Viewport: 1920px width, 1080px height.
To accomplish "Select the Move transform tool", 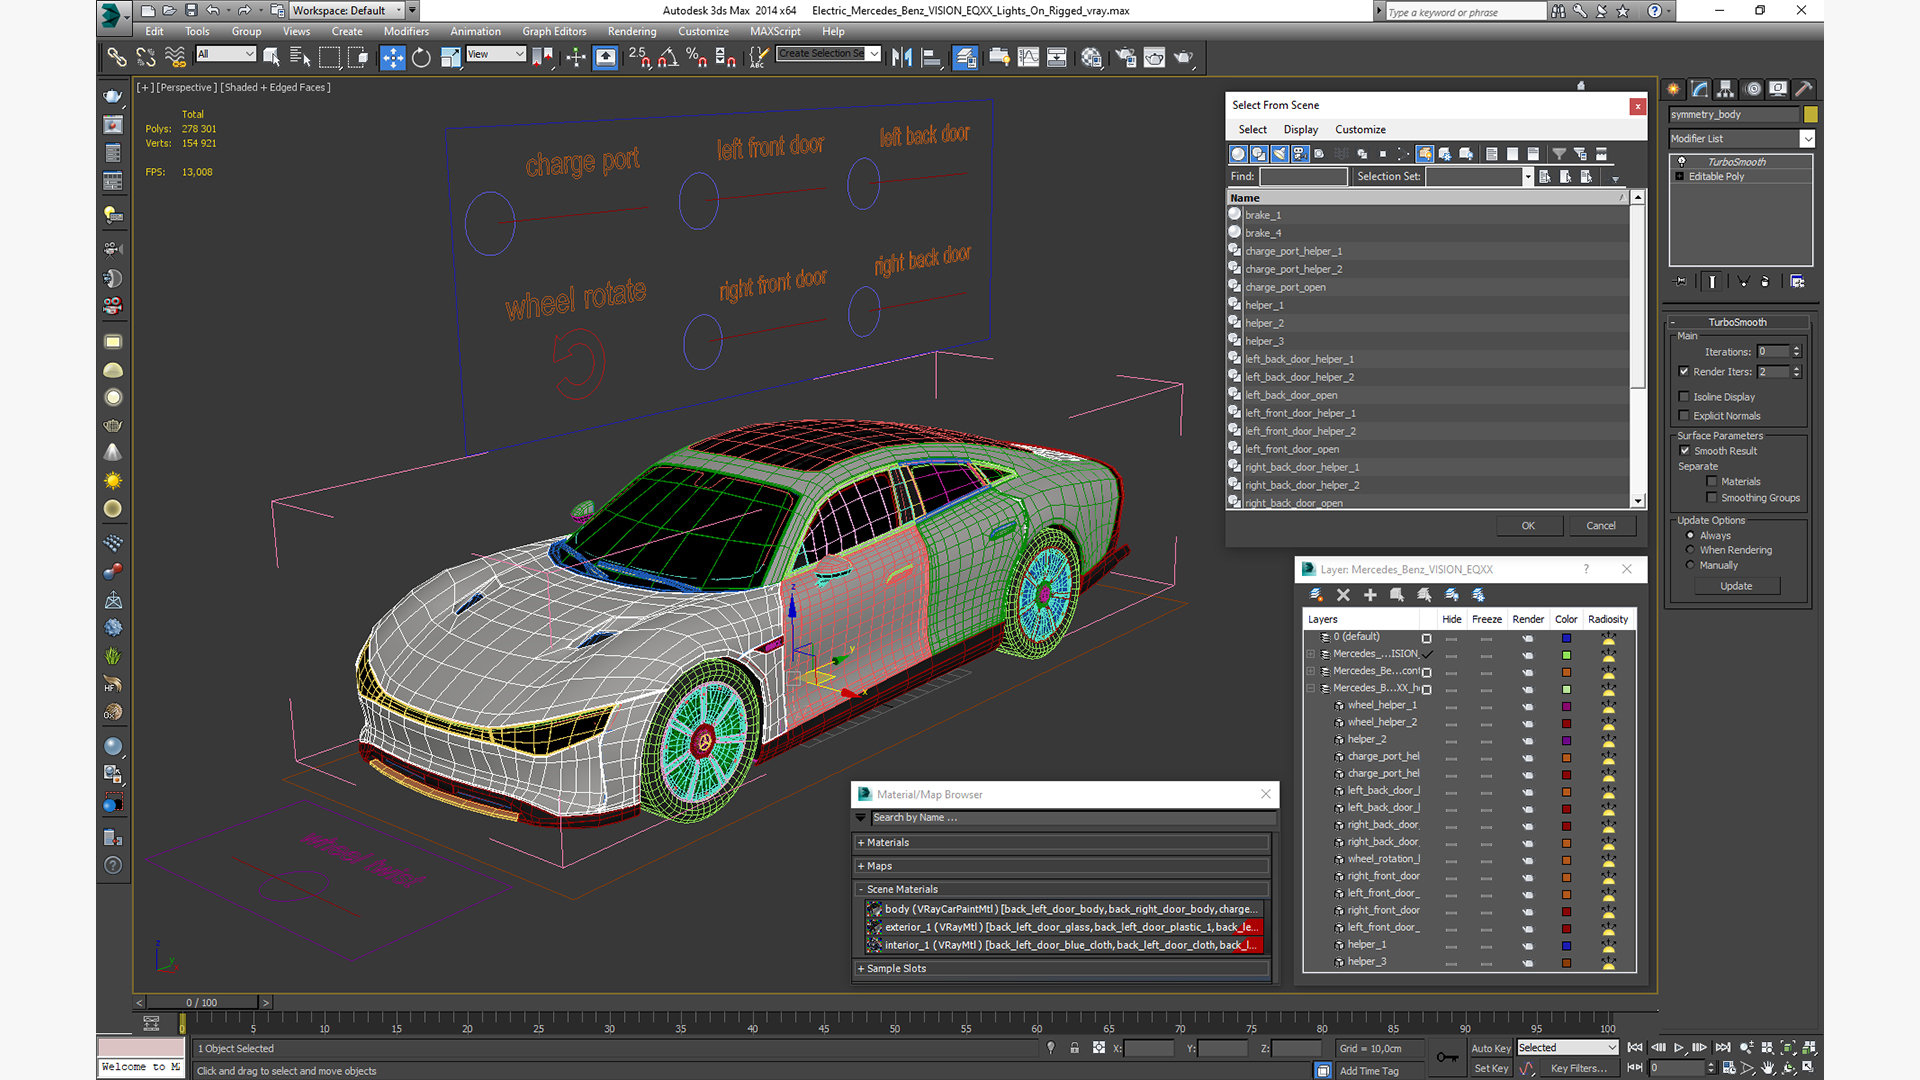I will click(x=392, y=57).
